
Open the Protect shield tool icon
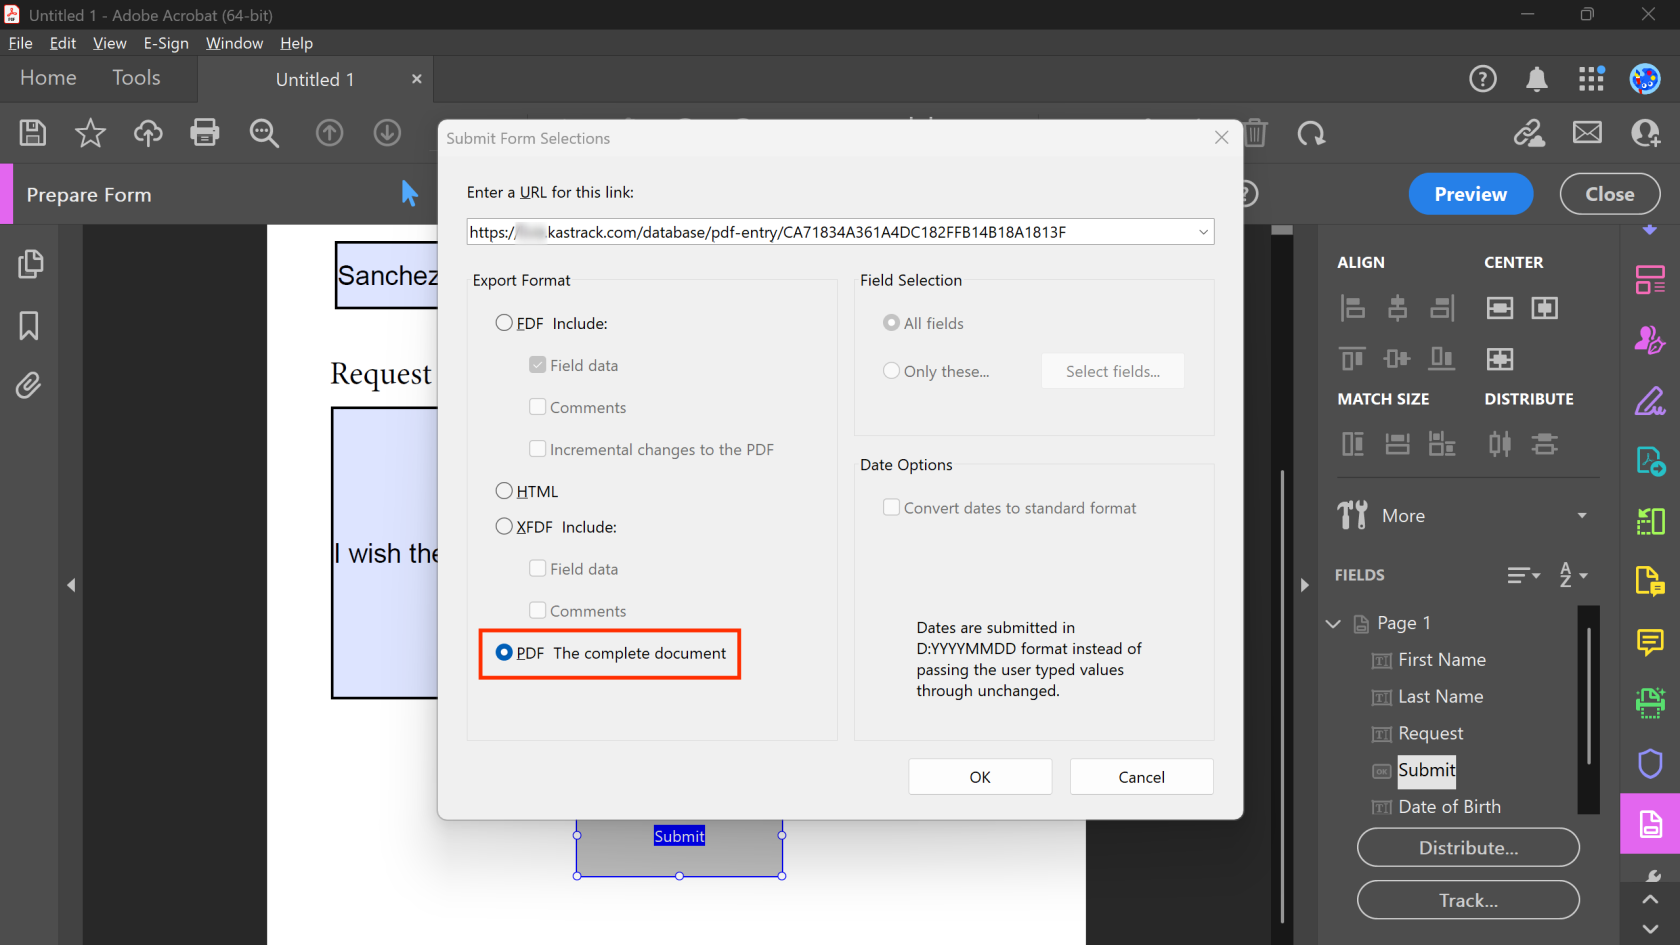coord(1650,763)
